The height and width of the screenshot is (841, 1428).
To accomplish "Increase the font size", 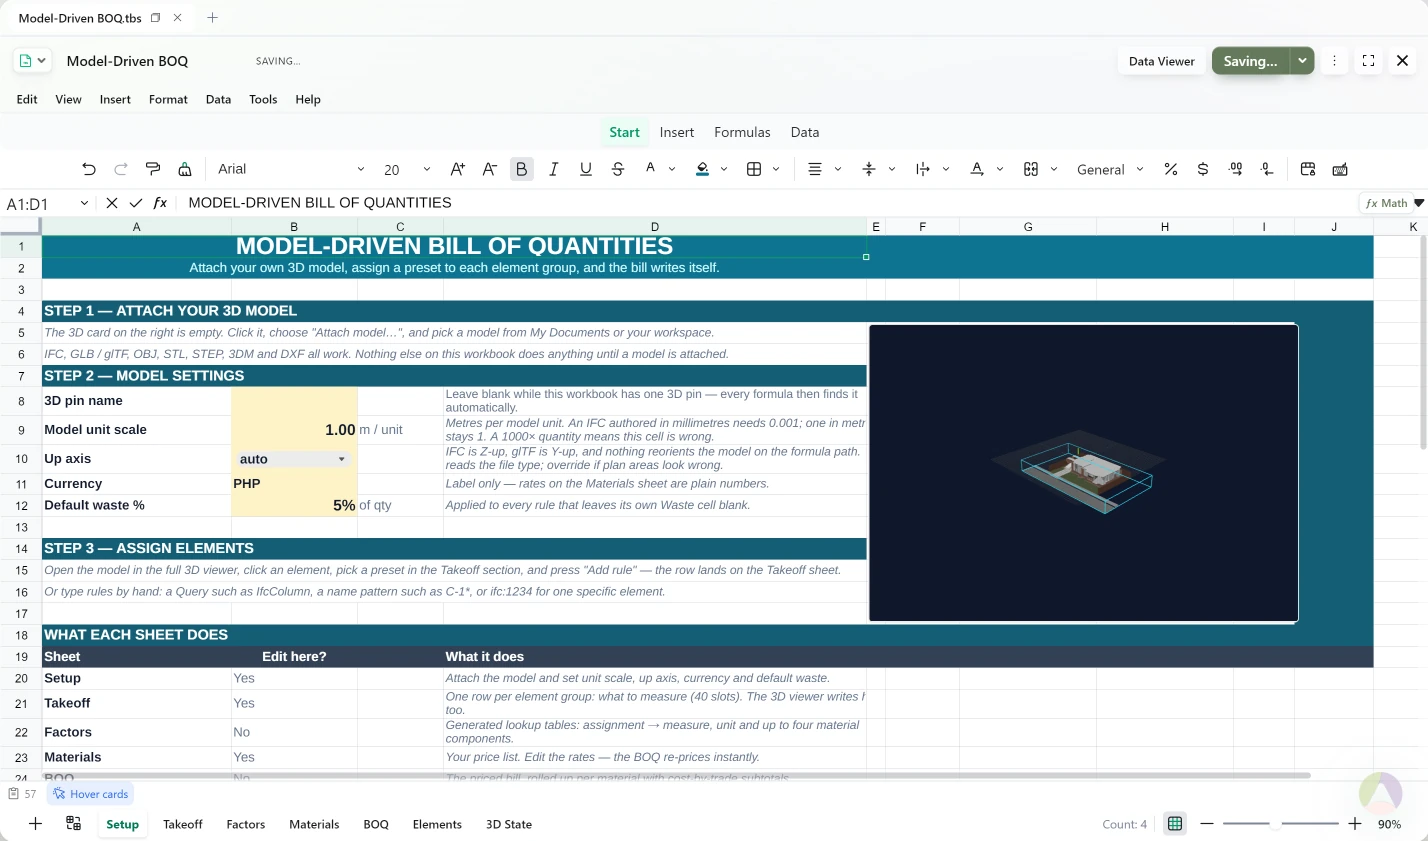I will click(x=457, y=169).
